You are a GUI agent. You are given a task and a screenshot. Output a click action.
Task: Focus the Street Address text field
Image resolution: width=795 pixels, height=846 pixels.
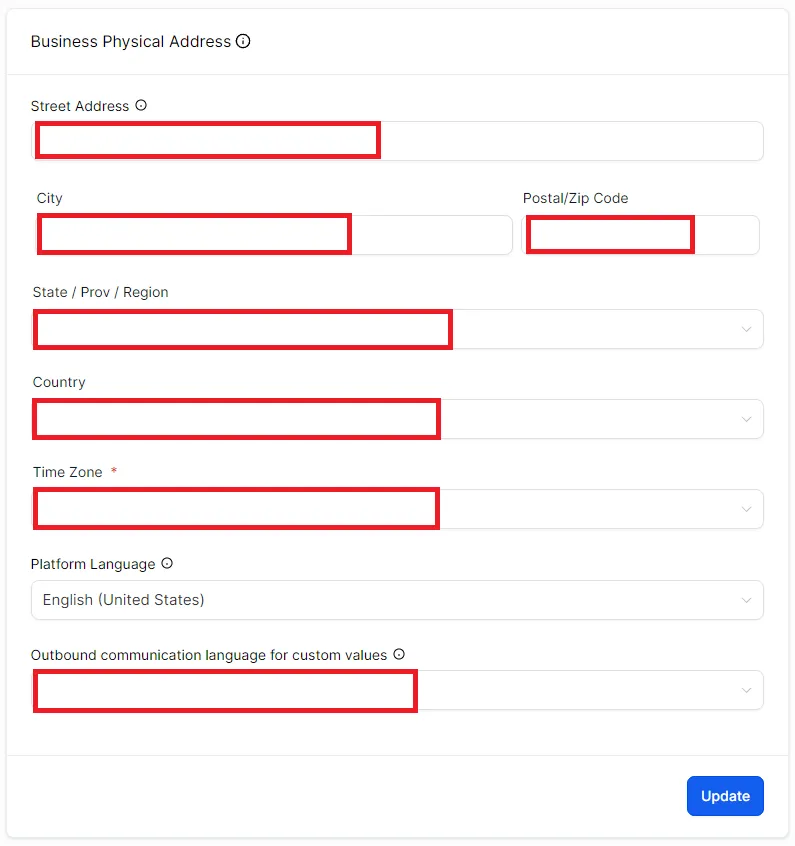pos(397,141)
